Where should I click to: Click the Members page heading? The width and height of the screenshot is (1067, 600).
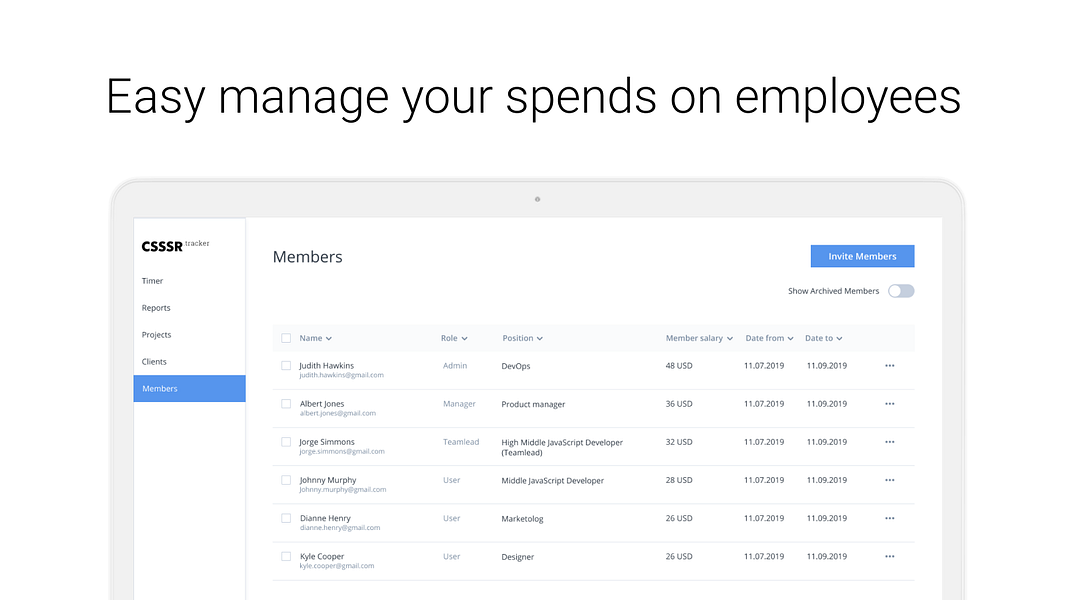[x=307, y=256]
